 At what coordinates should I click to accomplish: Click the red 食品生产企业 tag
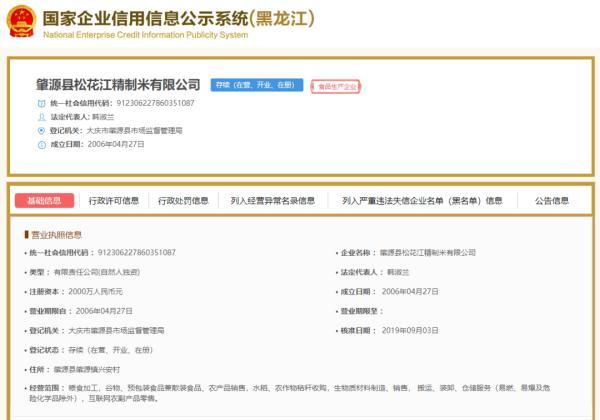pyautogui.click(x=336, y=86)
